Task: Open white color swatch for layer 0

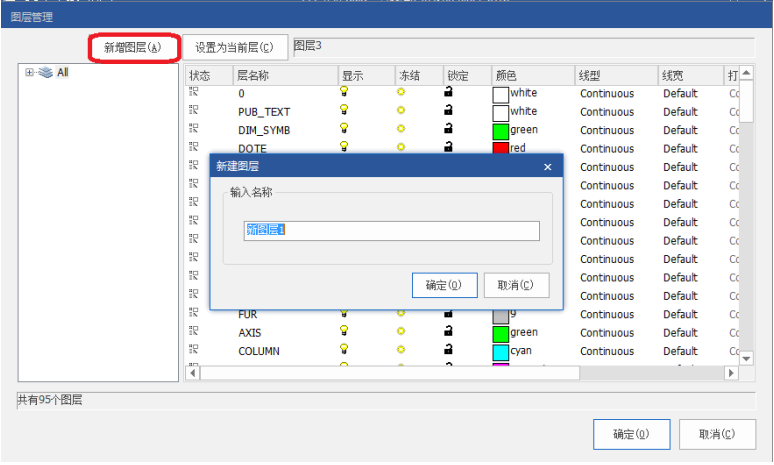Action: pos(501,95)
